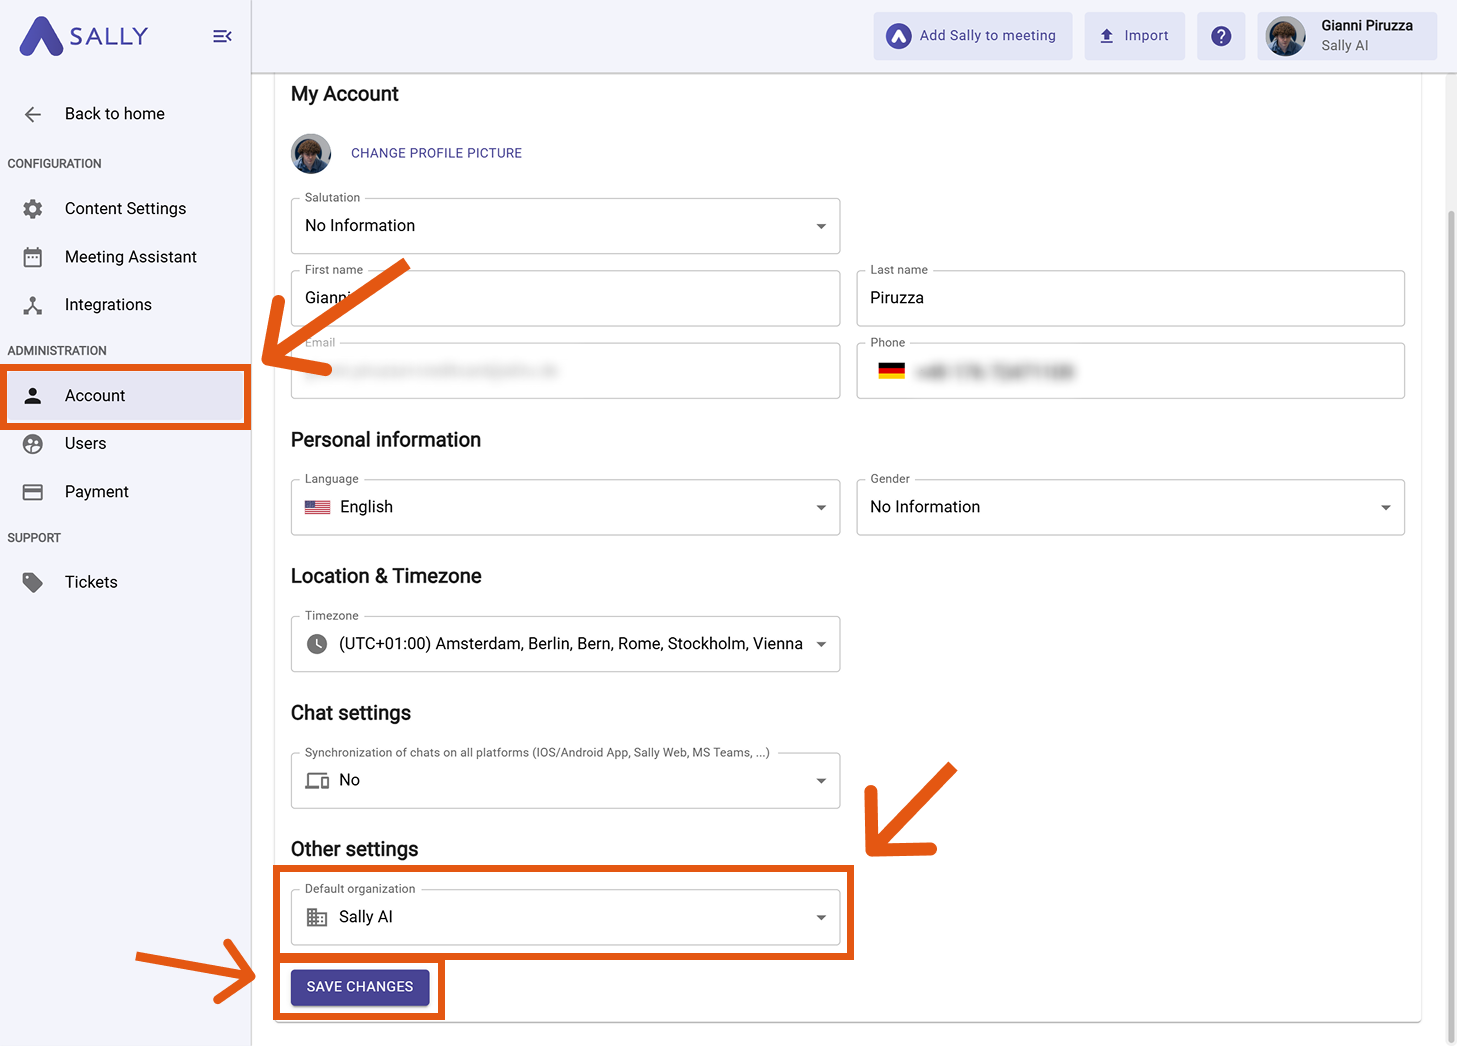
Task: Click the Content Settings gear icon
Action: coord(33,209)
